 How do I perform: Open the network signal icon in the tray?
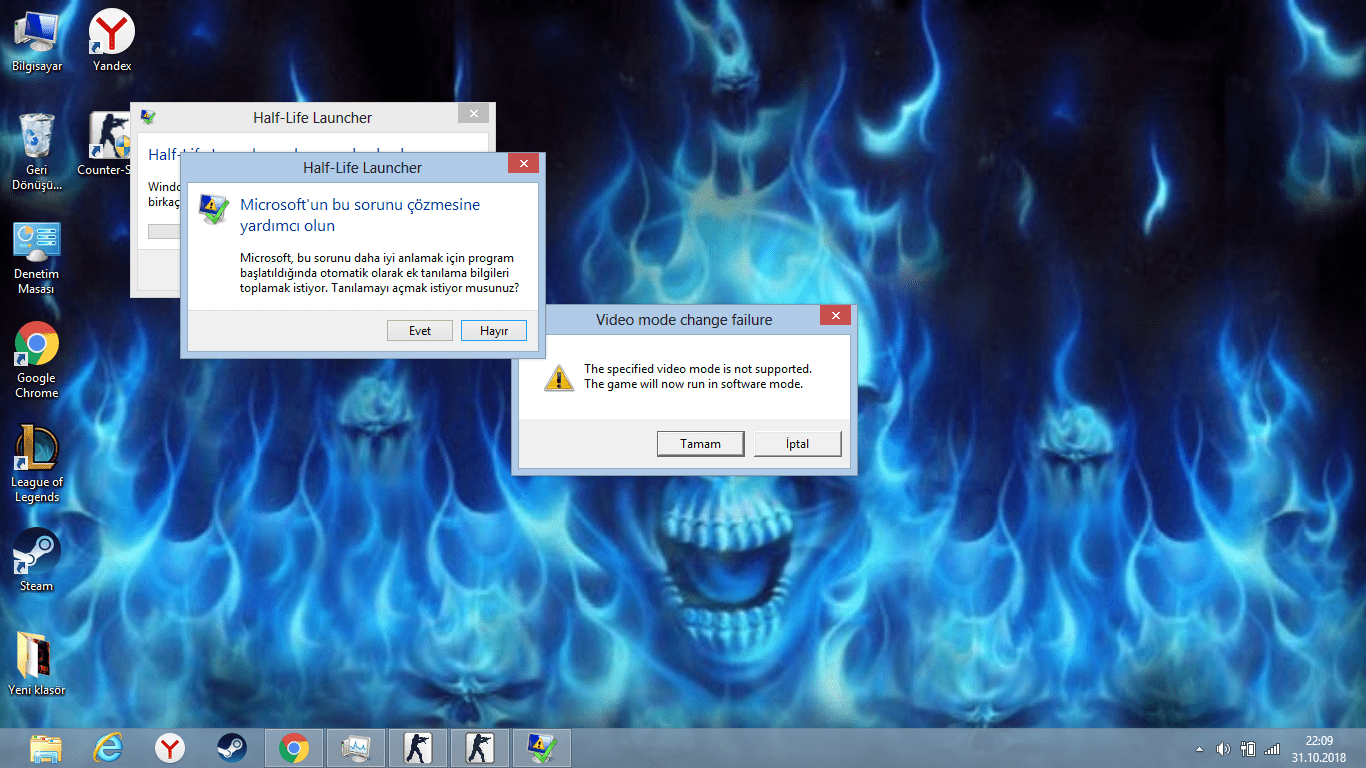click(x=1272, y=749)
